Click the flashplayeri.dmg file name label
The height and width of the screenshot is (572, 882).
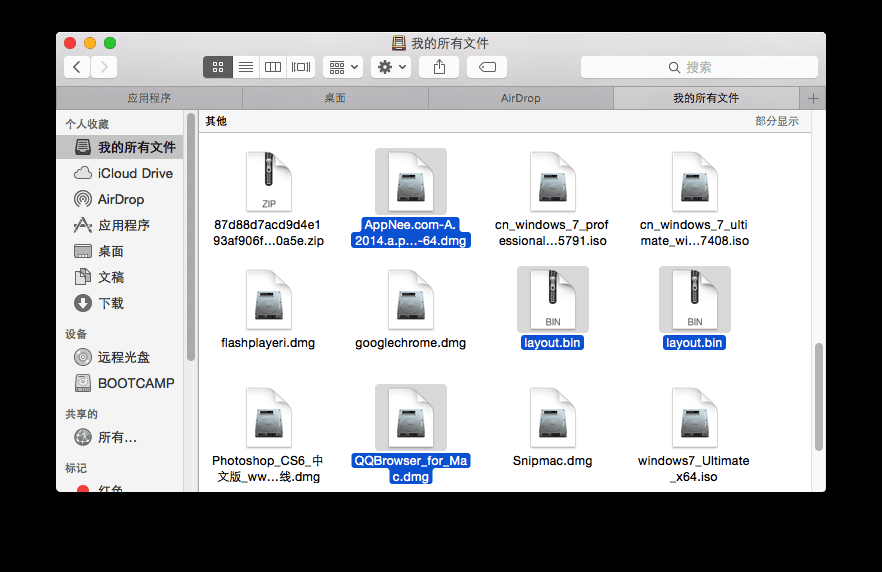point(268,343)
